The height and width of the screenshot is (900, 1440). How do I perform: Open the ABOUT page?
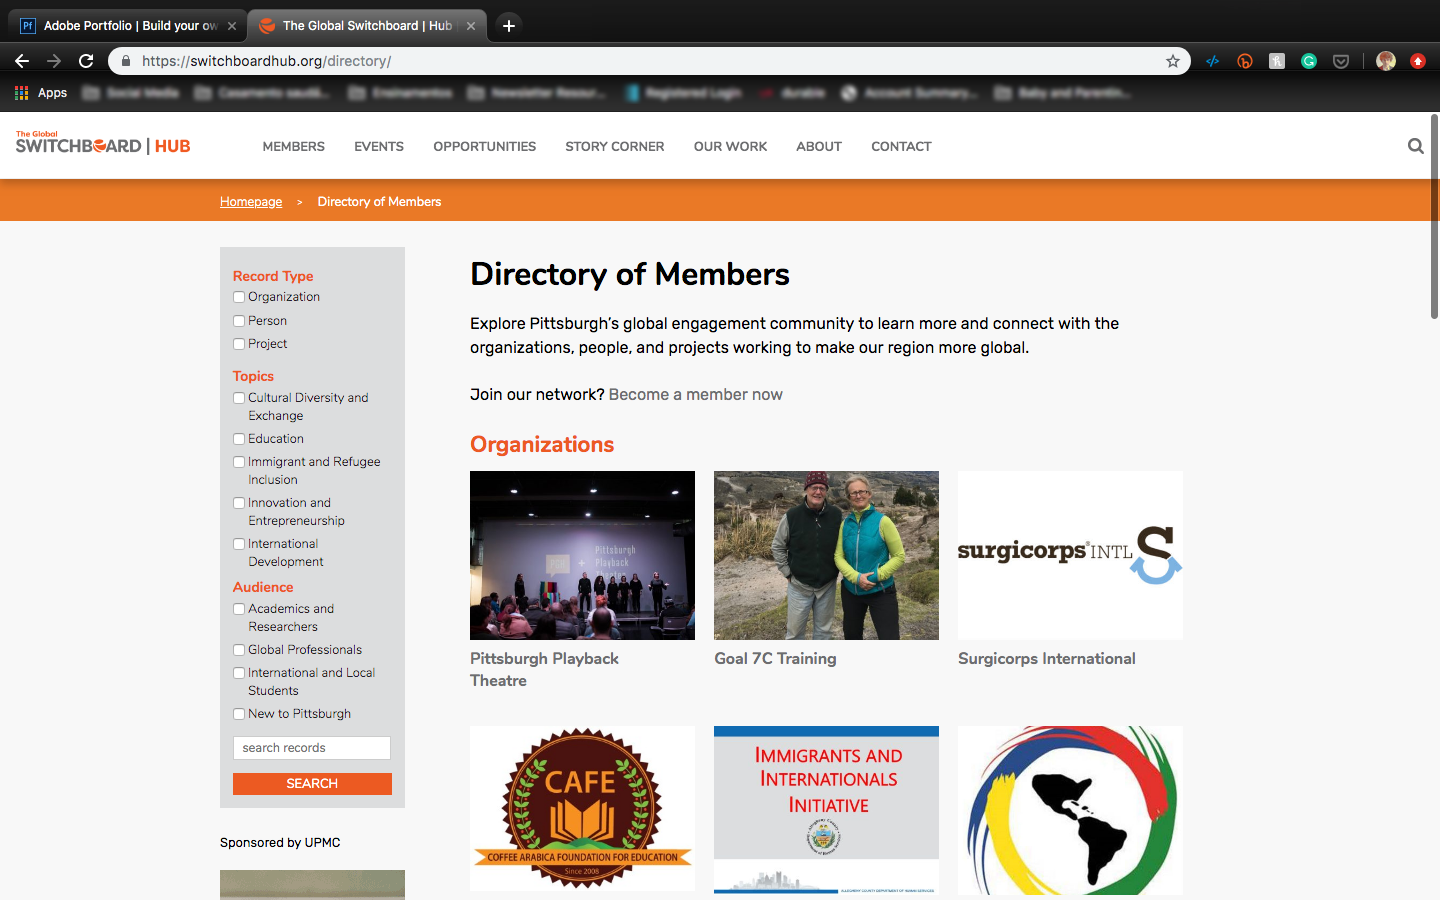(819, 146)
